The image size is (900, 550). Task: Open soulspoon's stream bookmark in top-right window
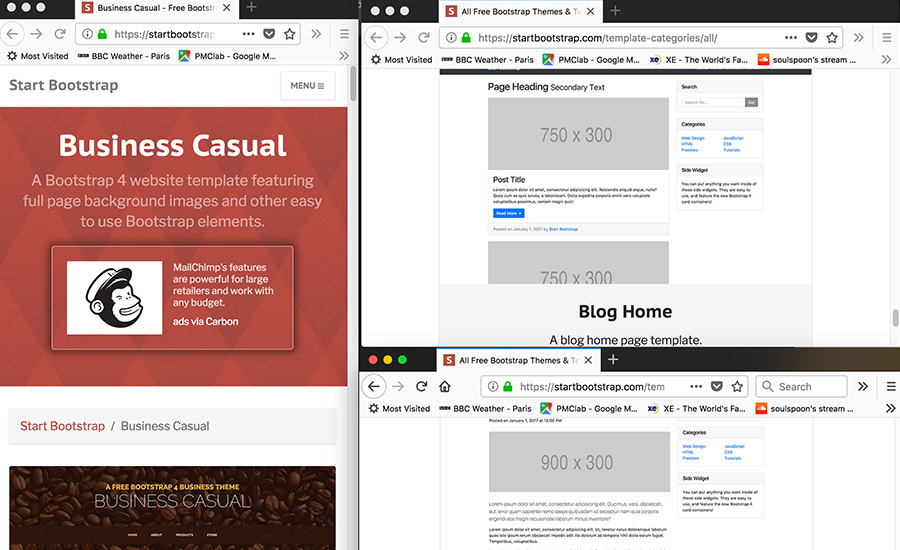point(807,59)
